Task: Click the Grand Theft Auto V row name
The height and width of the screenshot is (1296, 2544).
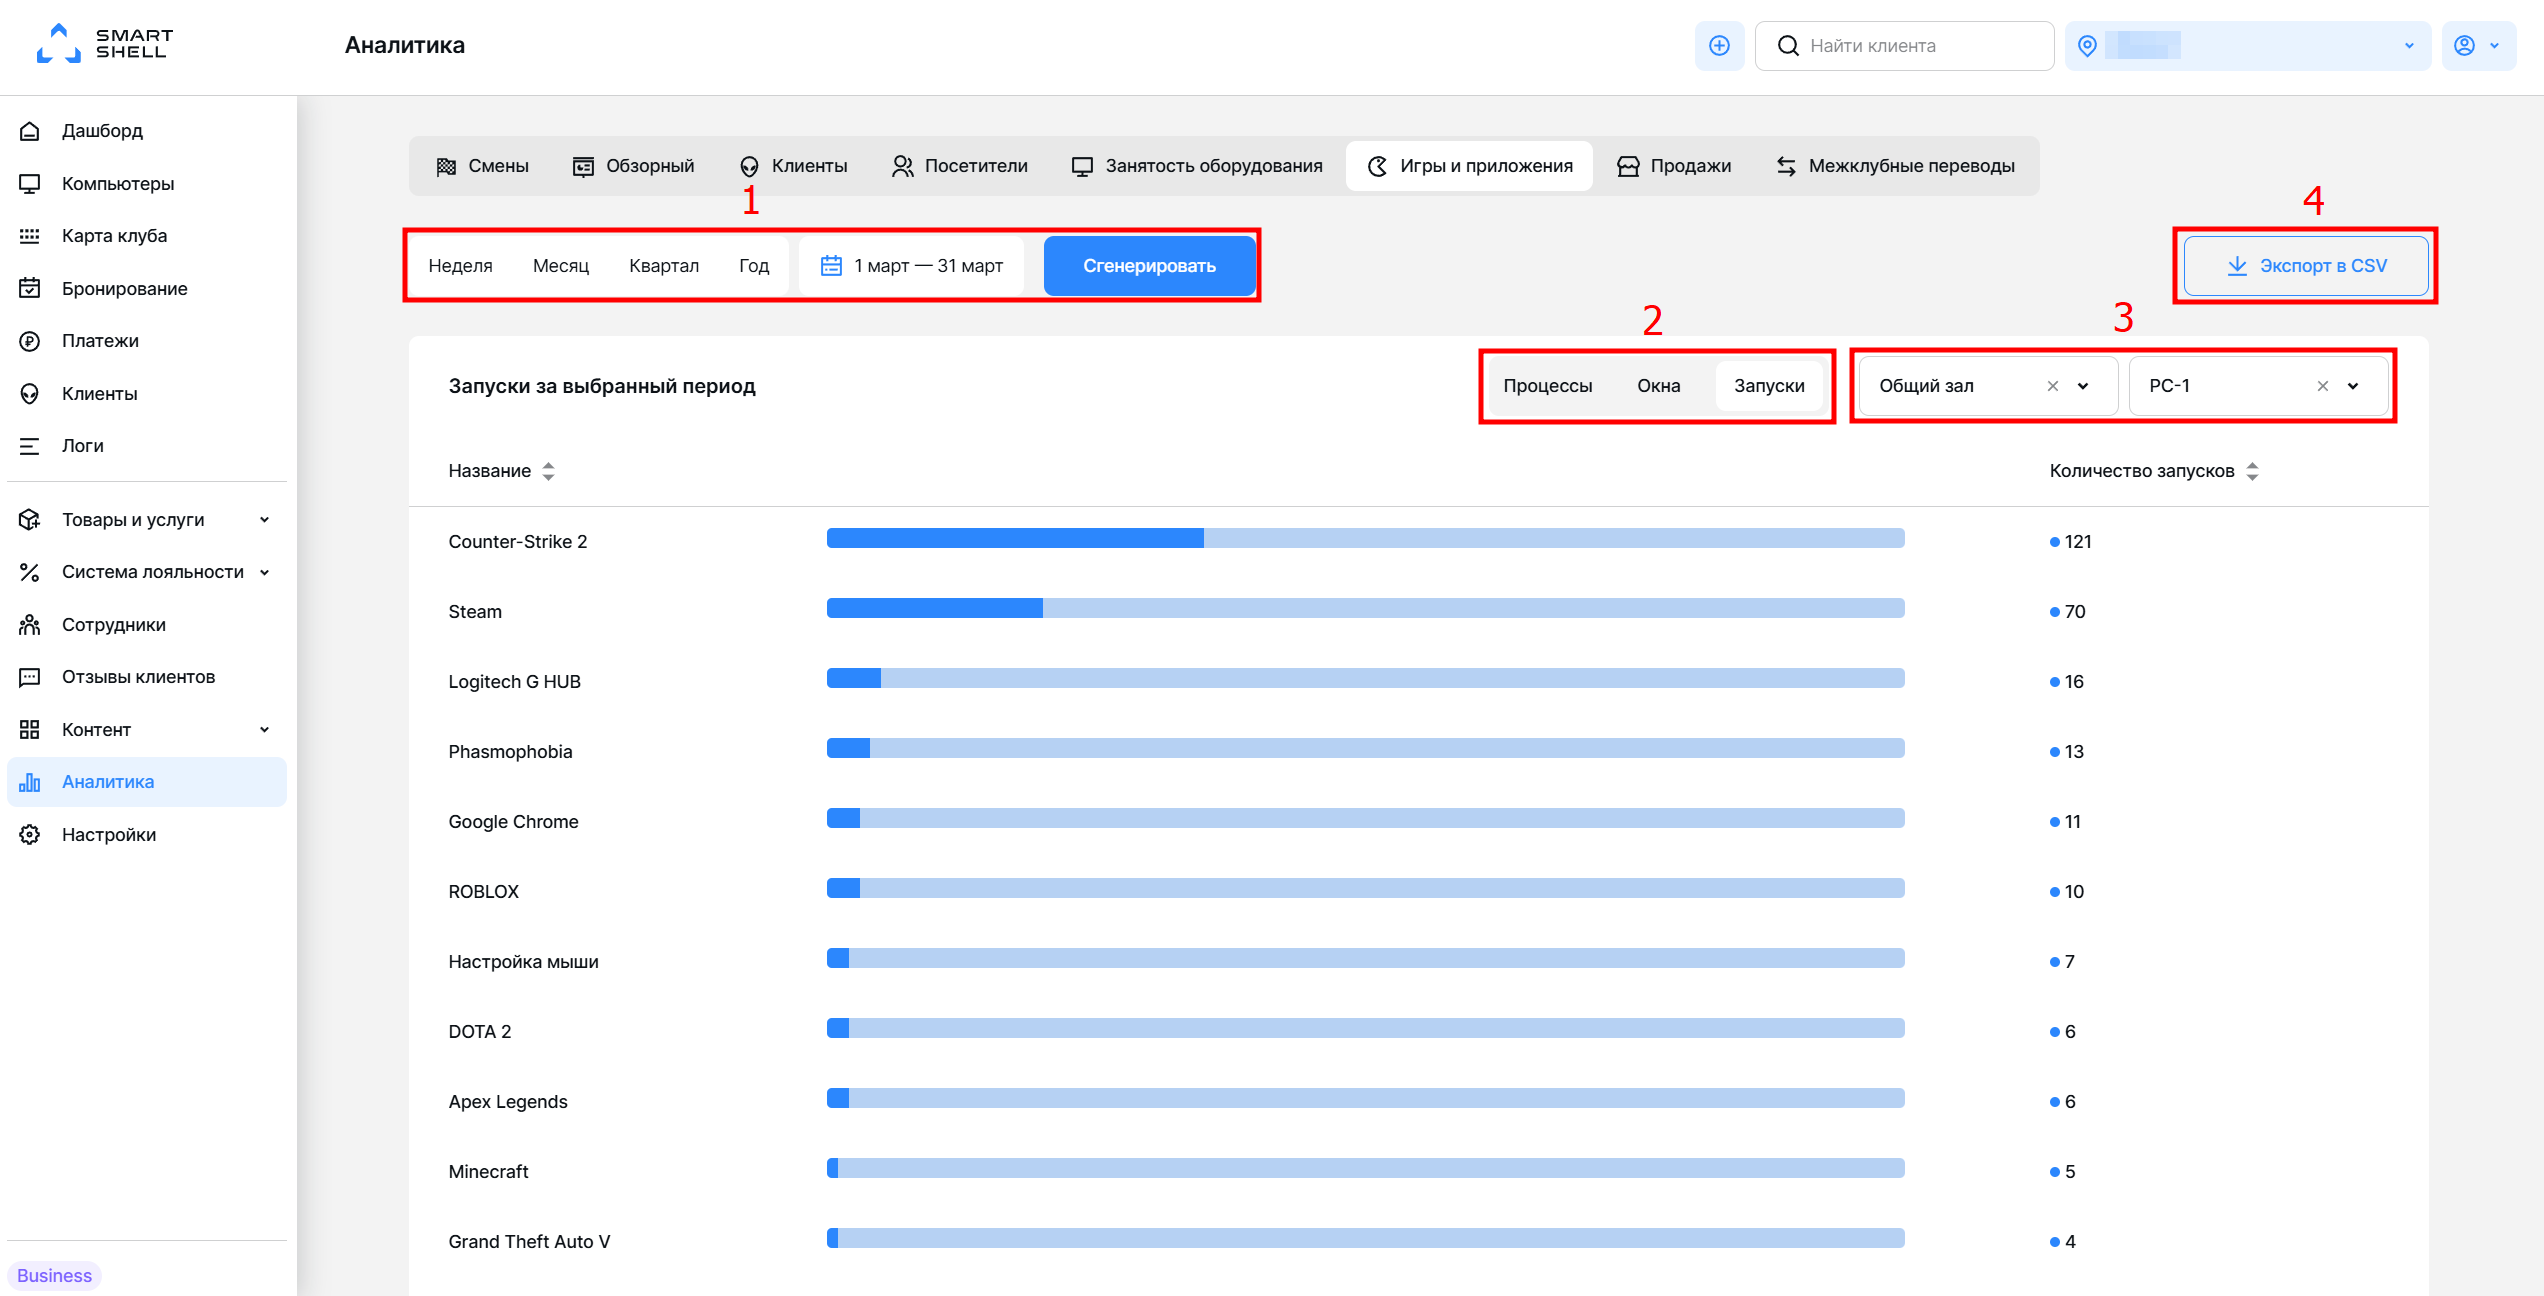Action: tap(529, 1242)
